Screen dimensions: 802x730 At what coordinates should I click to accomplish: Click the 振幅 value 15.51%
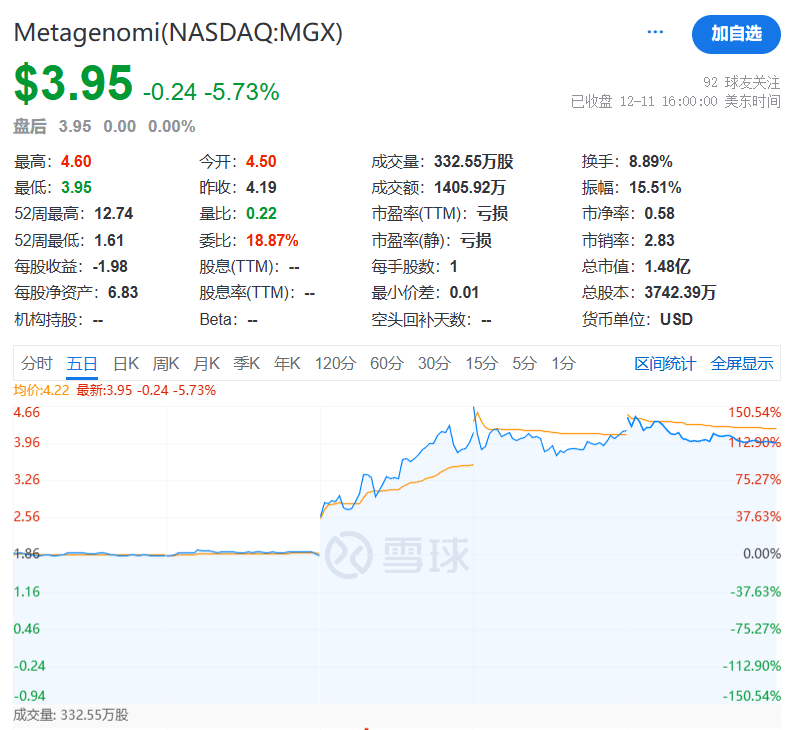click(x=655, y=188)
